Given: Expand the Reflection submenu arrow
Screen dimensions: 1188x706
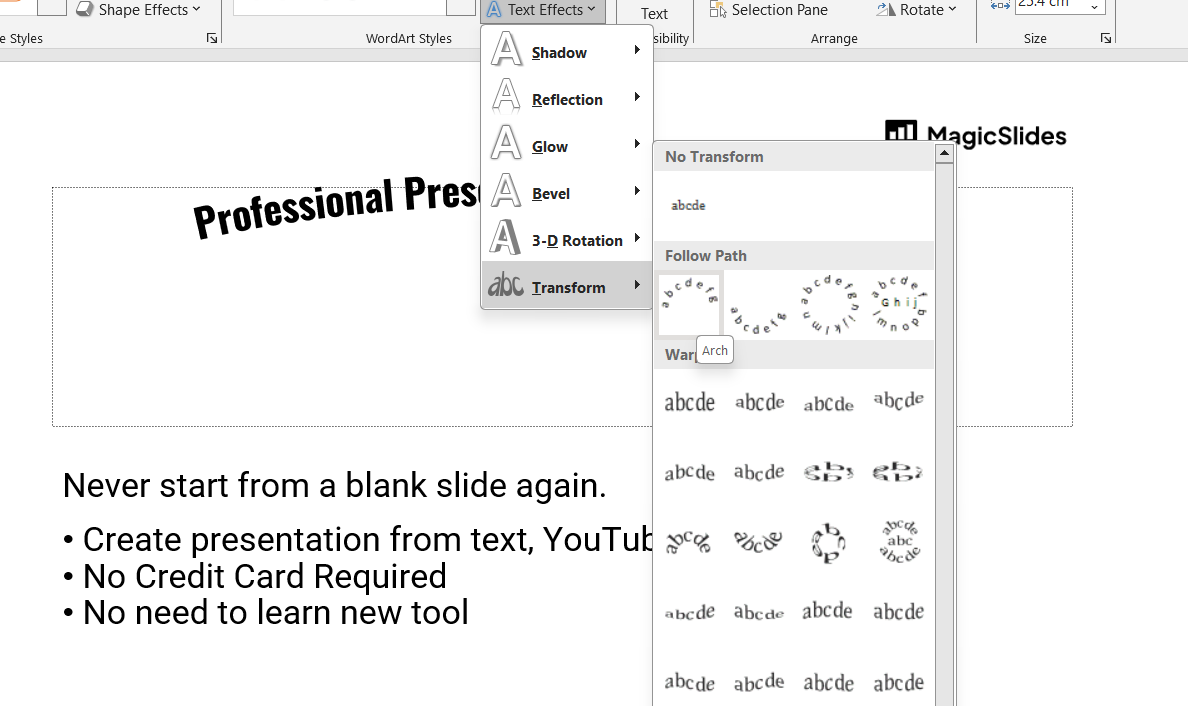Looking at the screenshot, I should tap(637, 97).
